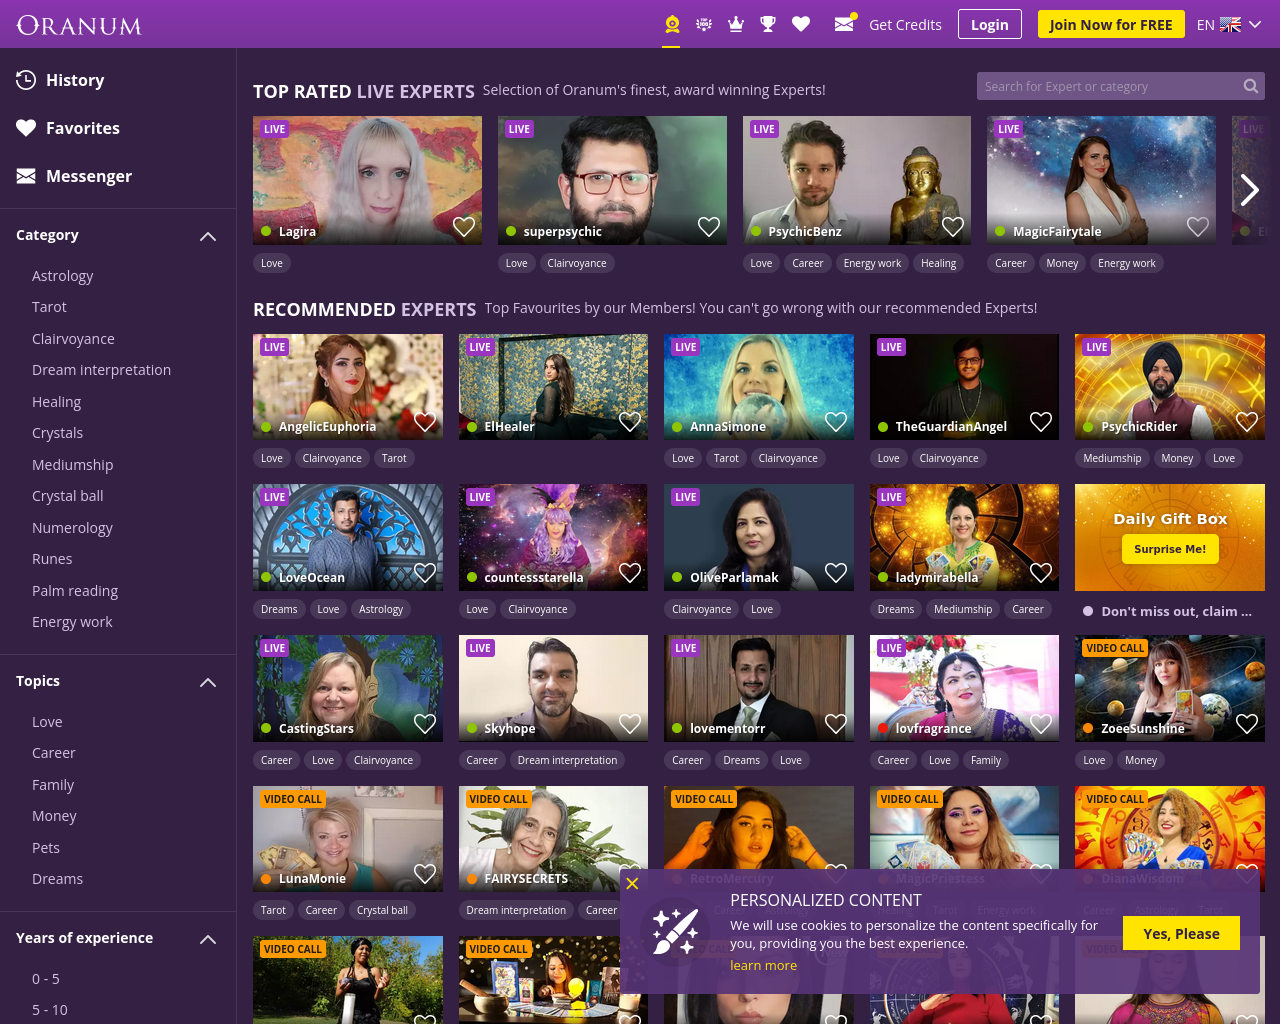Close the personalized content cookie banner
The image size is (1280, 1024).
[x=632, y=884]
